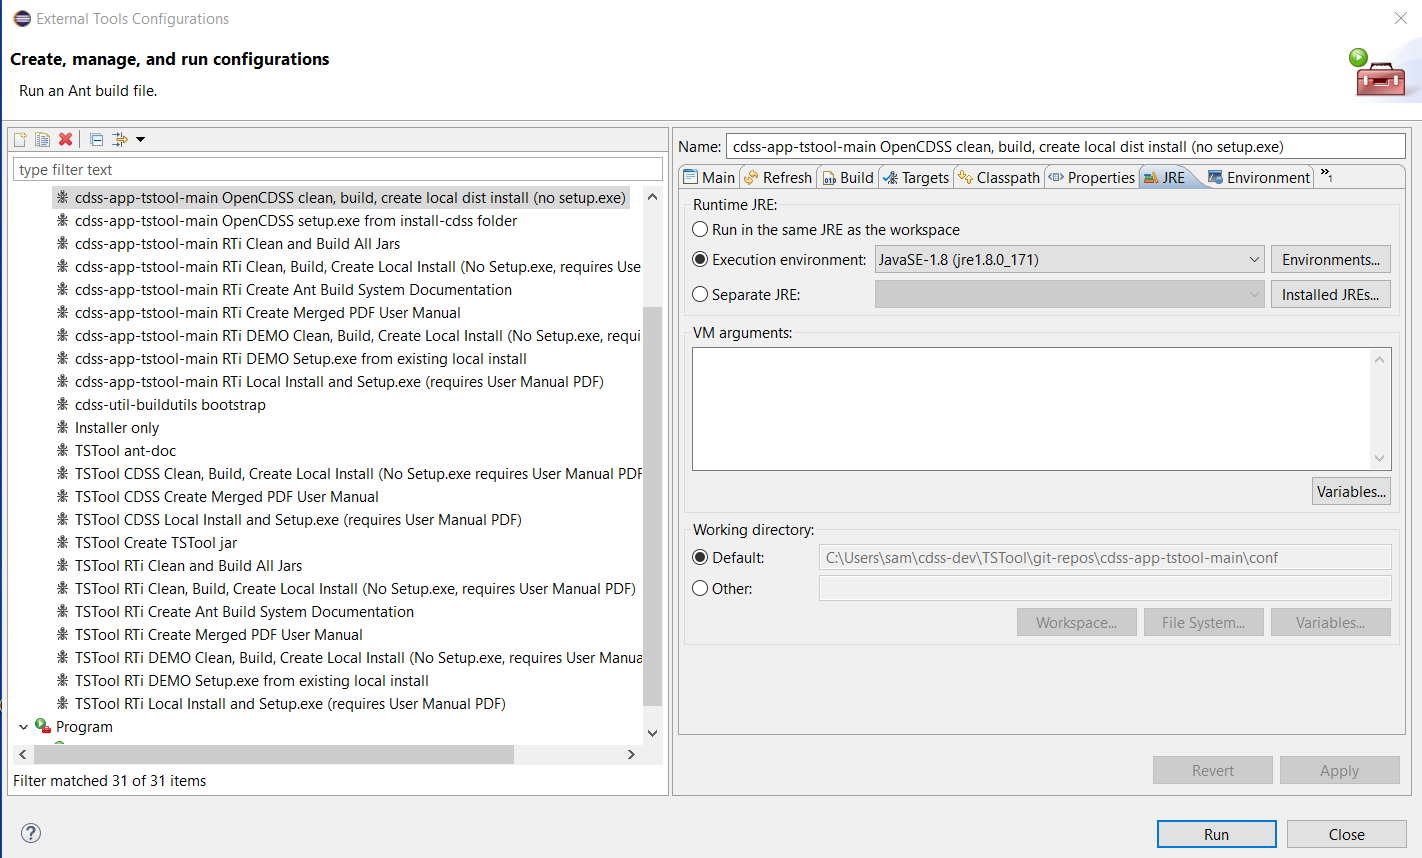Click the ant icon beside Installer only
Image resolution: width=1422 pixels, height=858 pixels.
62,428
